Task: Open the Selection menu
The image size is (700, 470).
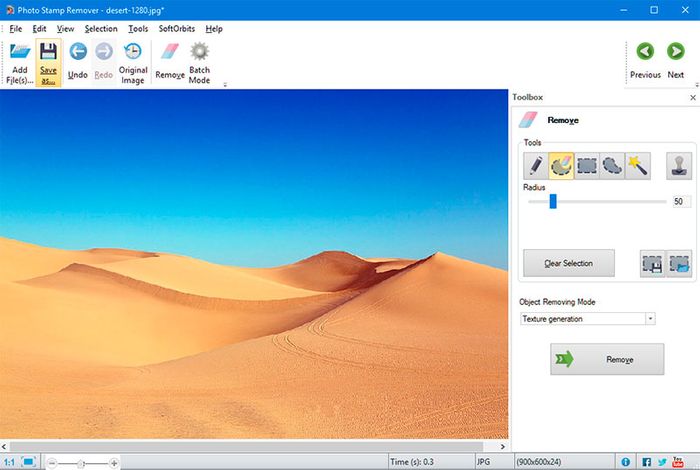Action: [x=101, y=29]
